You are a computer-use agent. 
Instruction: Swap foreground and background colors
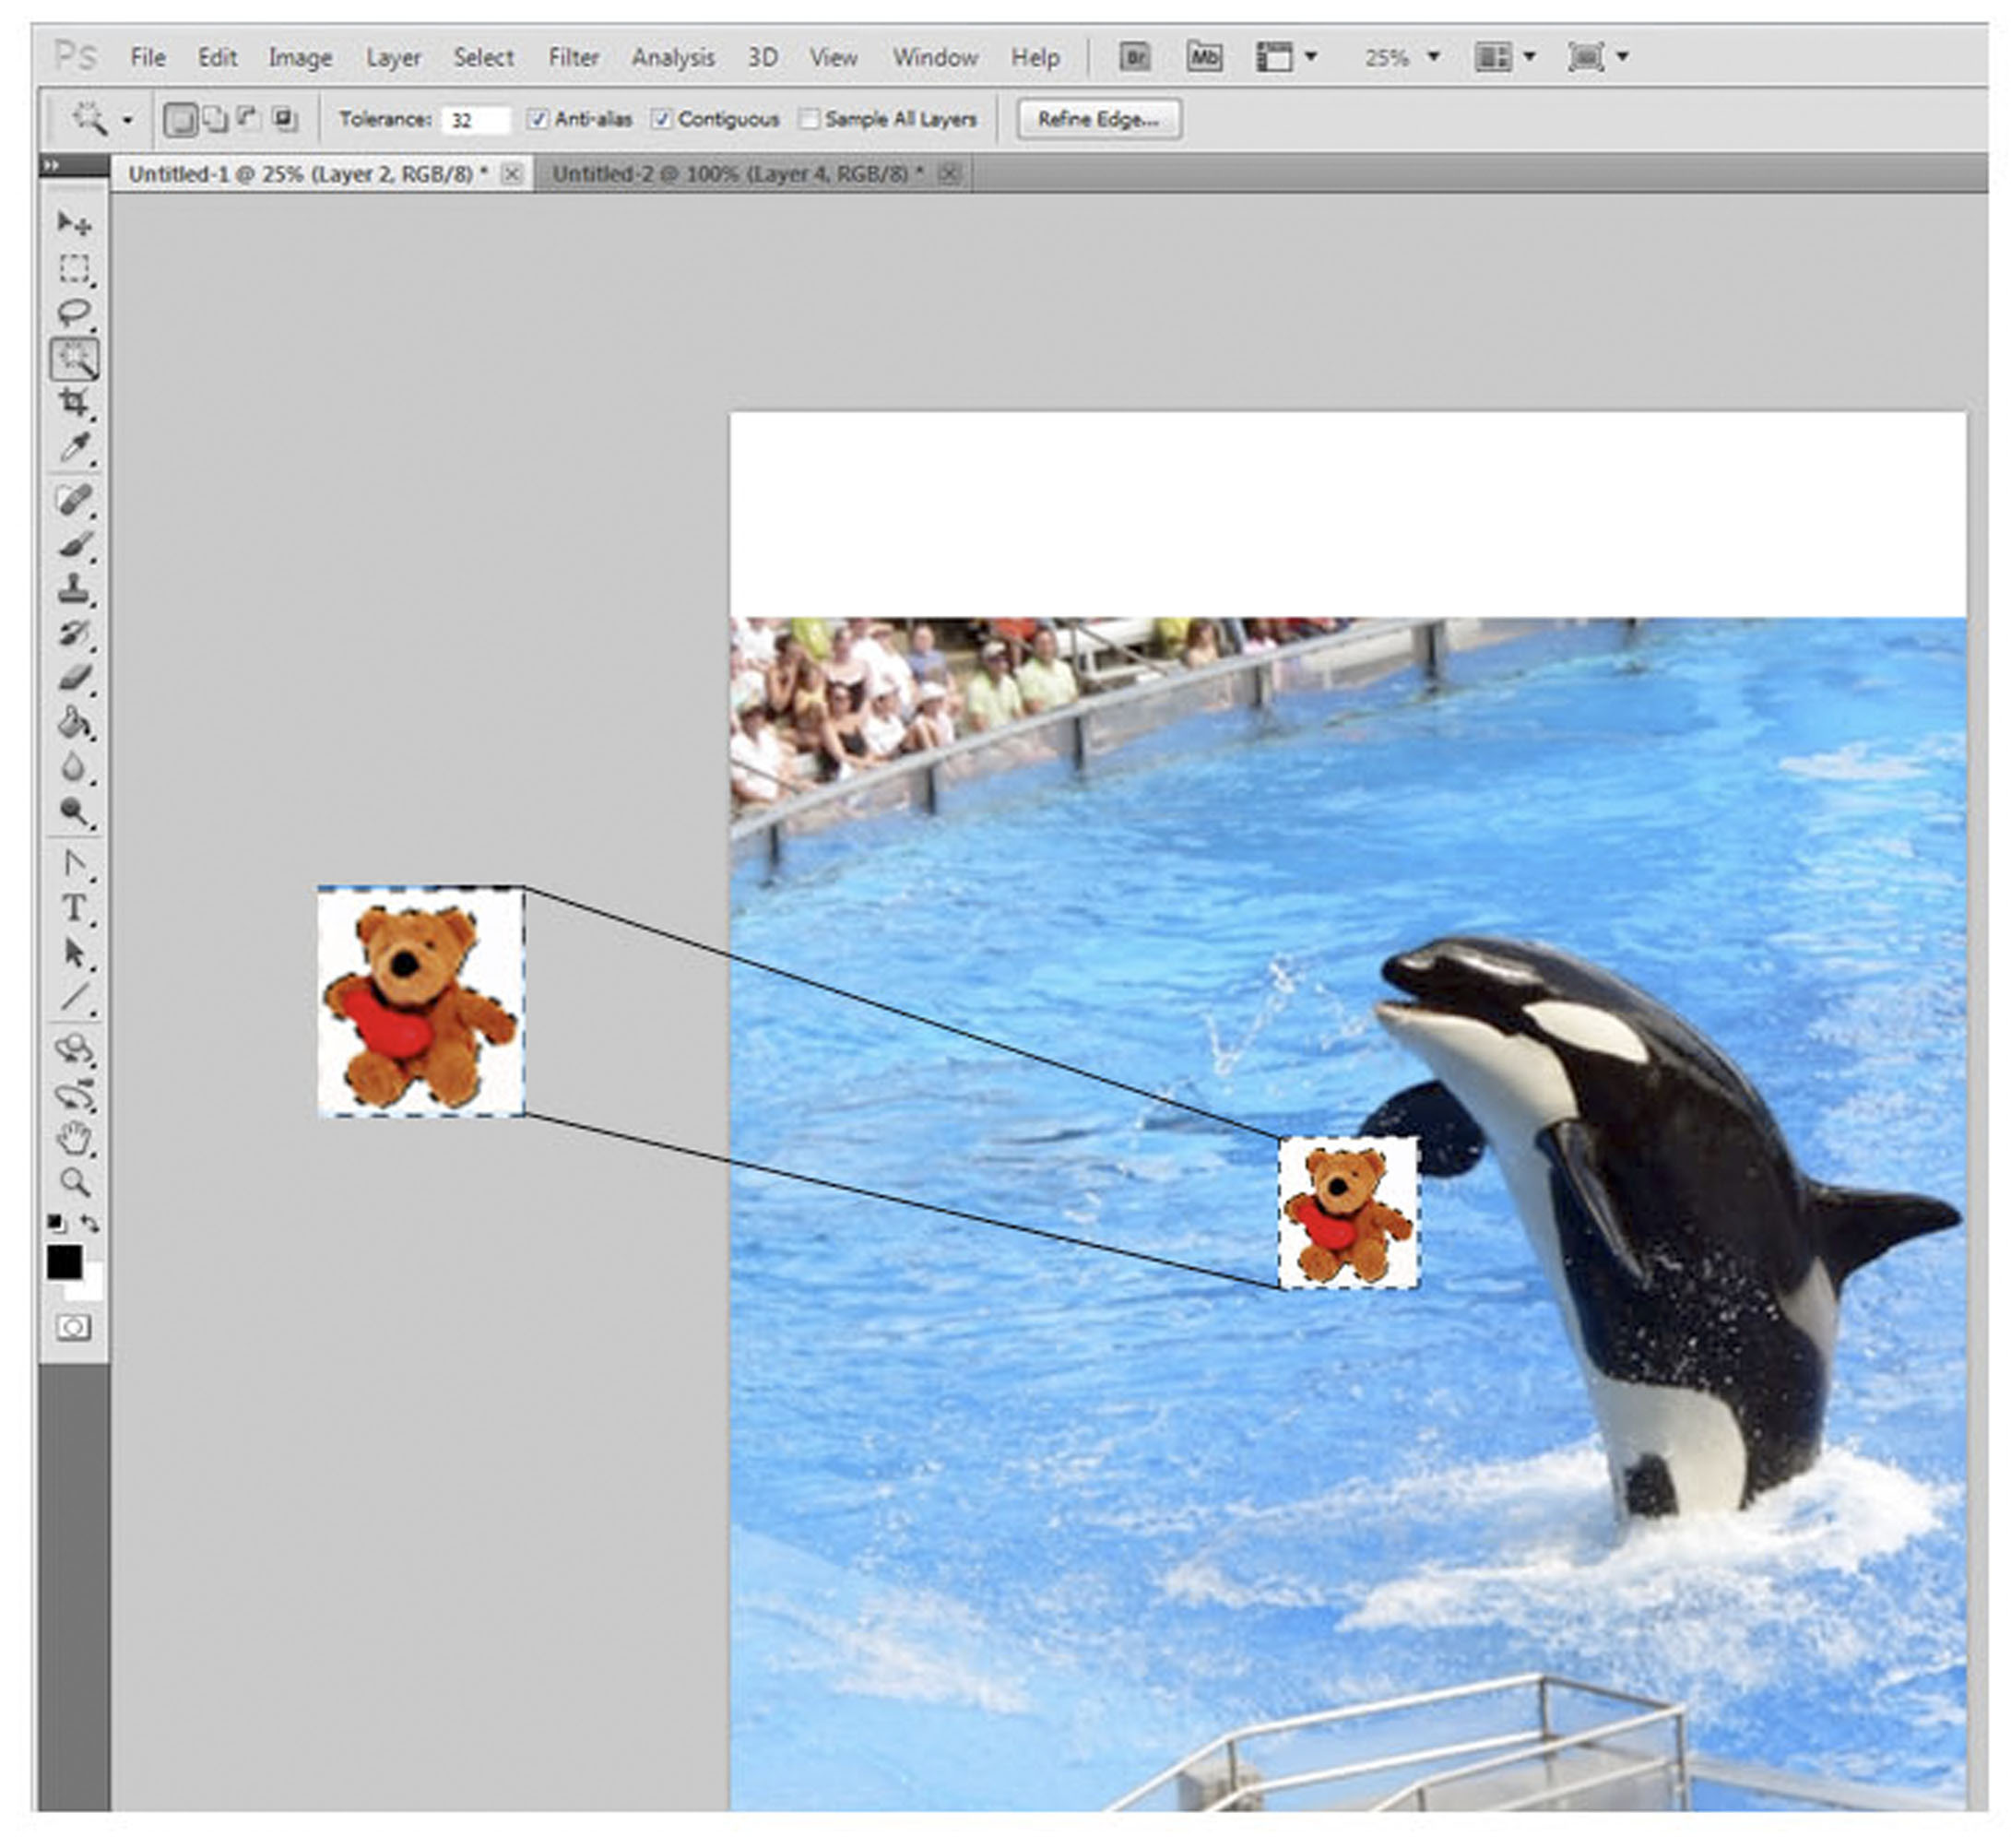pyautogui.click(x=90, y=1222)
